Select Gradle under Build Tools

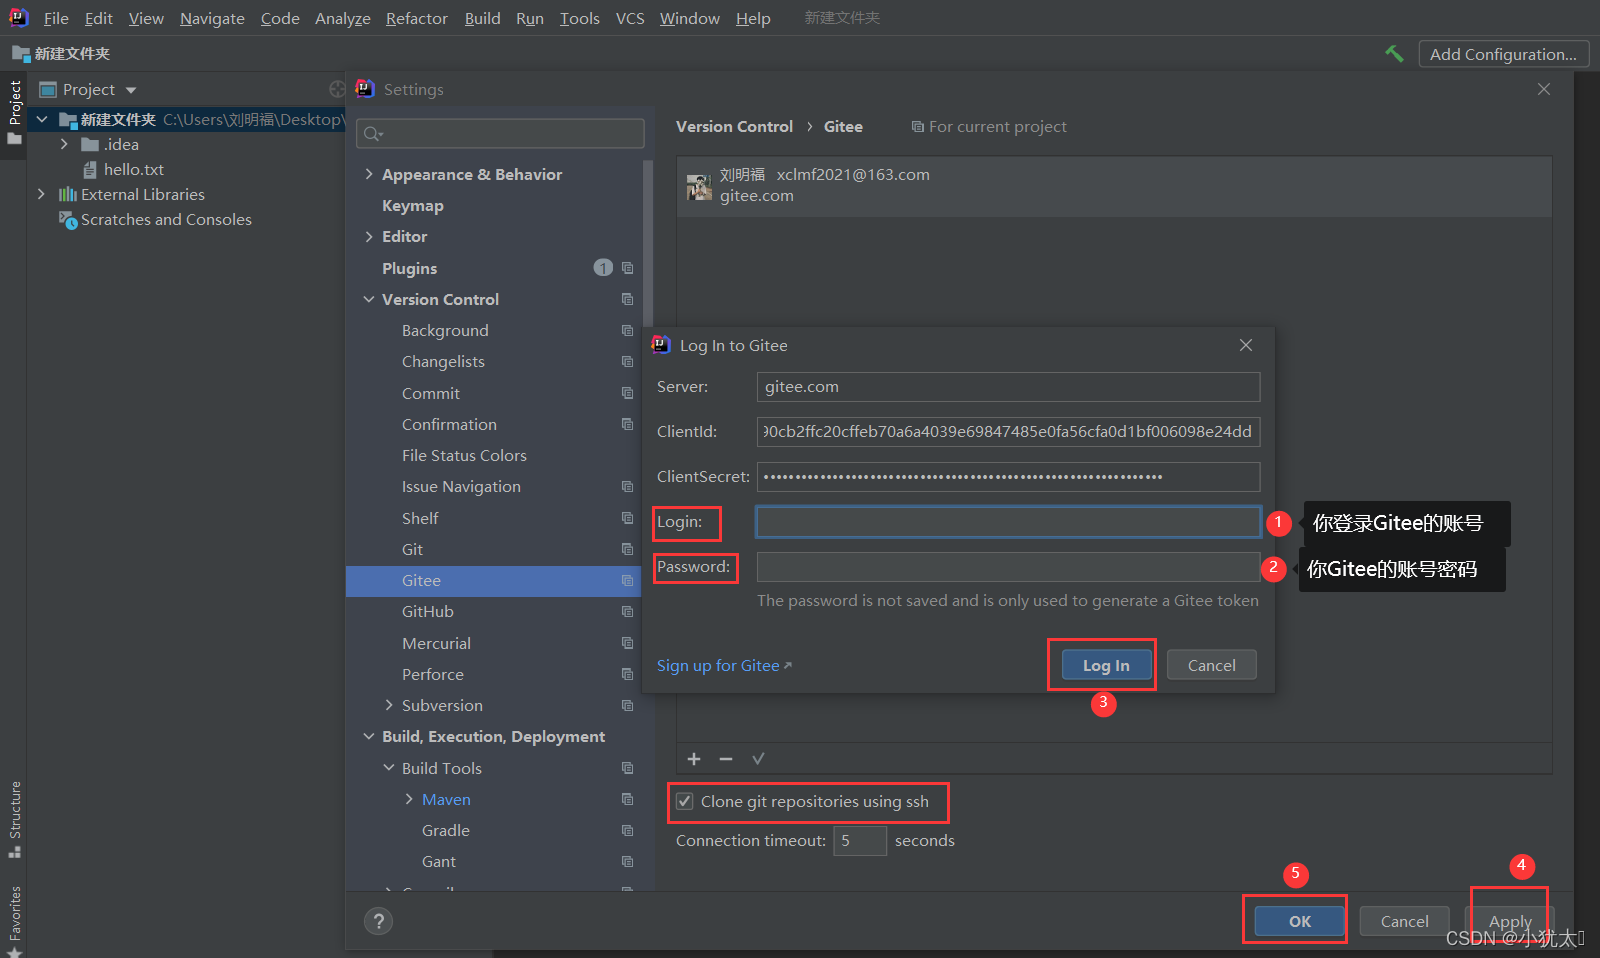pyautogui.click(x=445, y=830)
